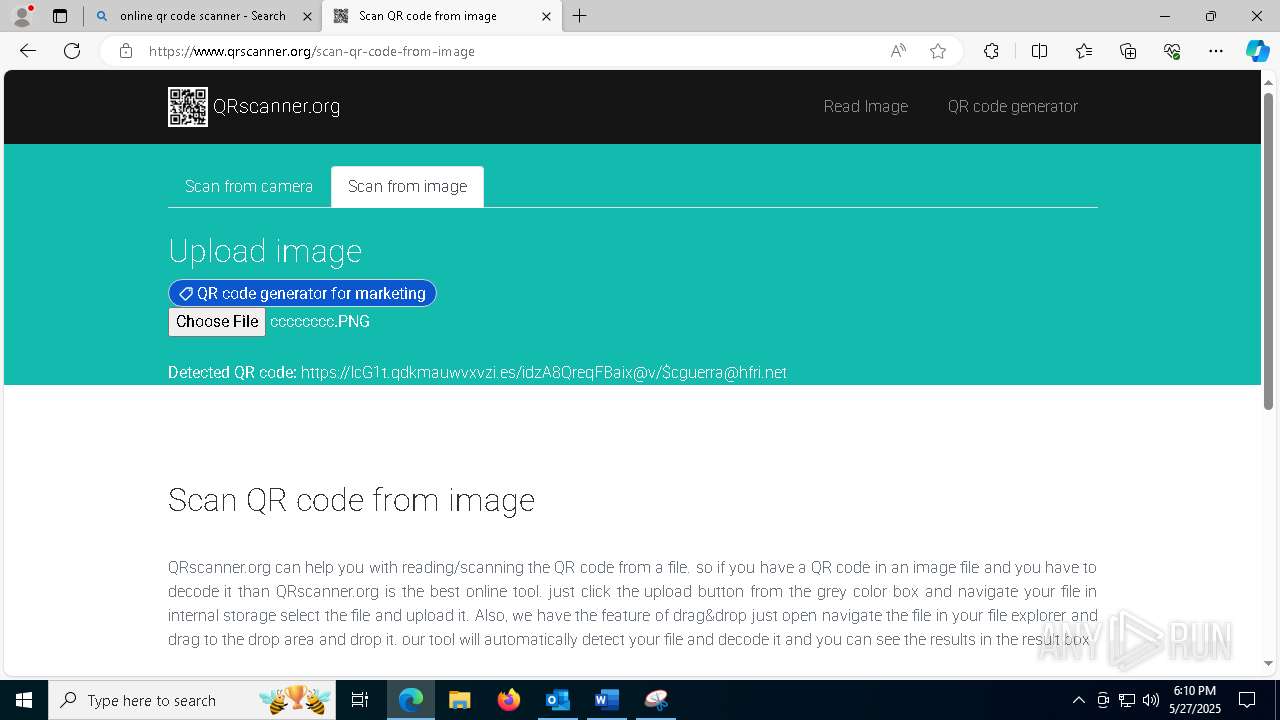Open the Favorites list icon
This screenshot has height=720, width=1280.
(x=1084, y=51)
